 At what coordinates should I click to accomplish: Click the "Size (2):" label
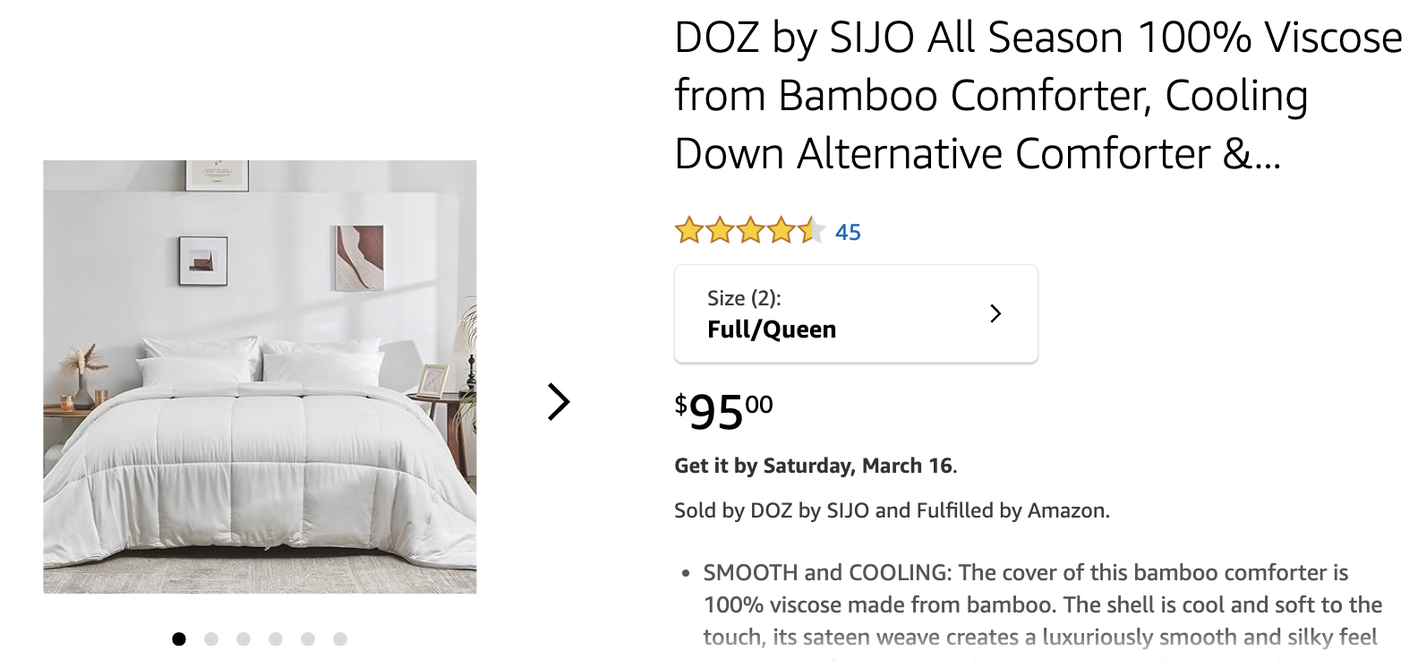click(744, 298)
